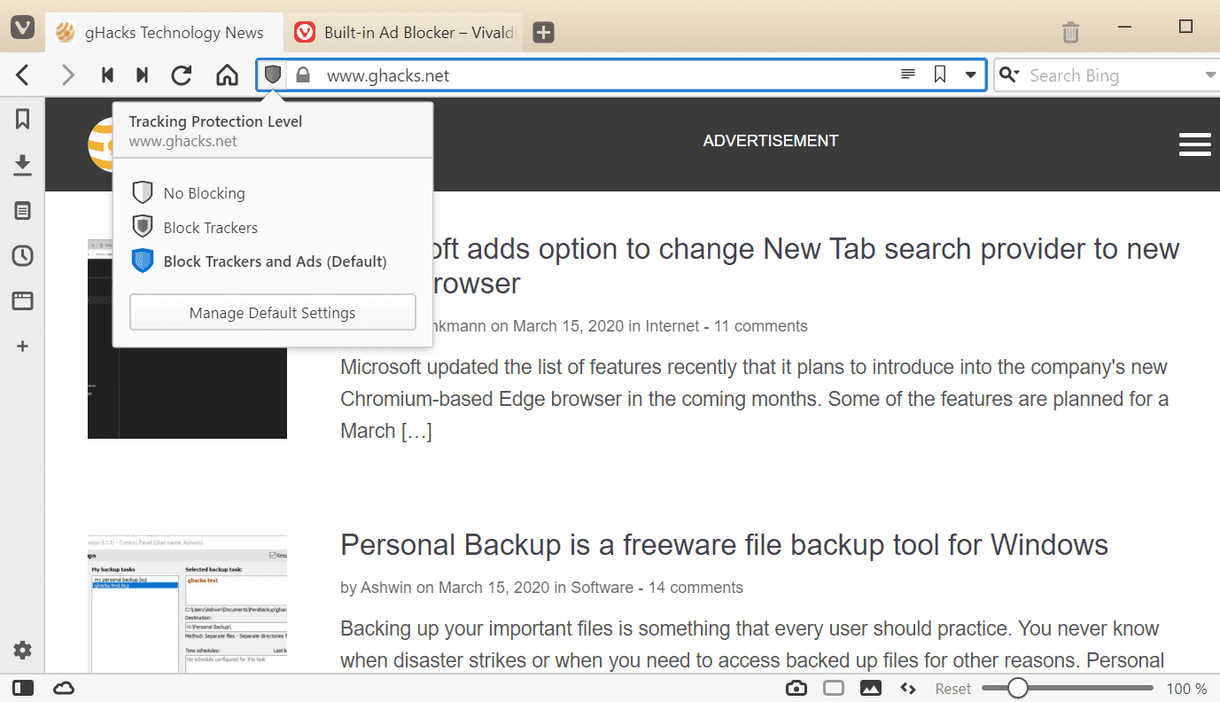Open the Vivaldi main menu icon

pyautogui.click(x=22, y=26)
